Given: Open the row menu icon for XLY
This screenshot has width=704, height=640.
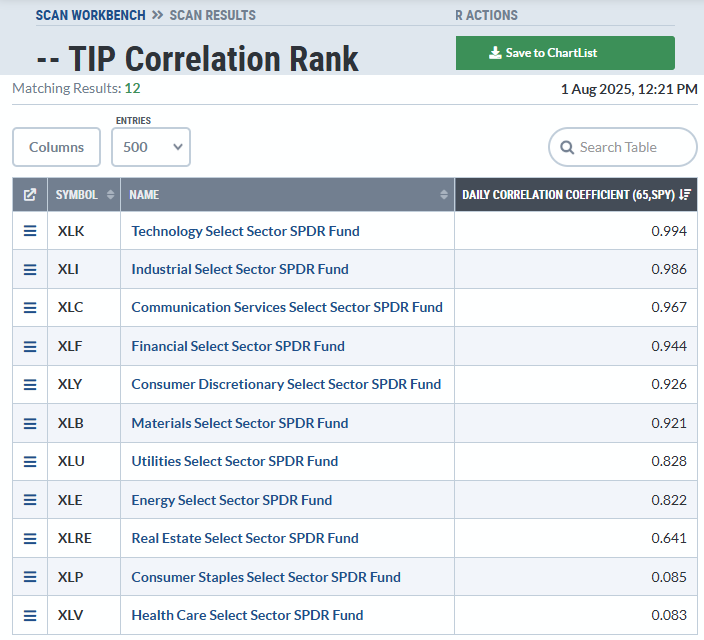Looking at the screenshot, I should (30, 385).
